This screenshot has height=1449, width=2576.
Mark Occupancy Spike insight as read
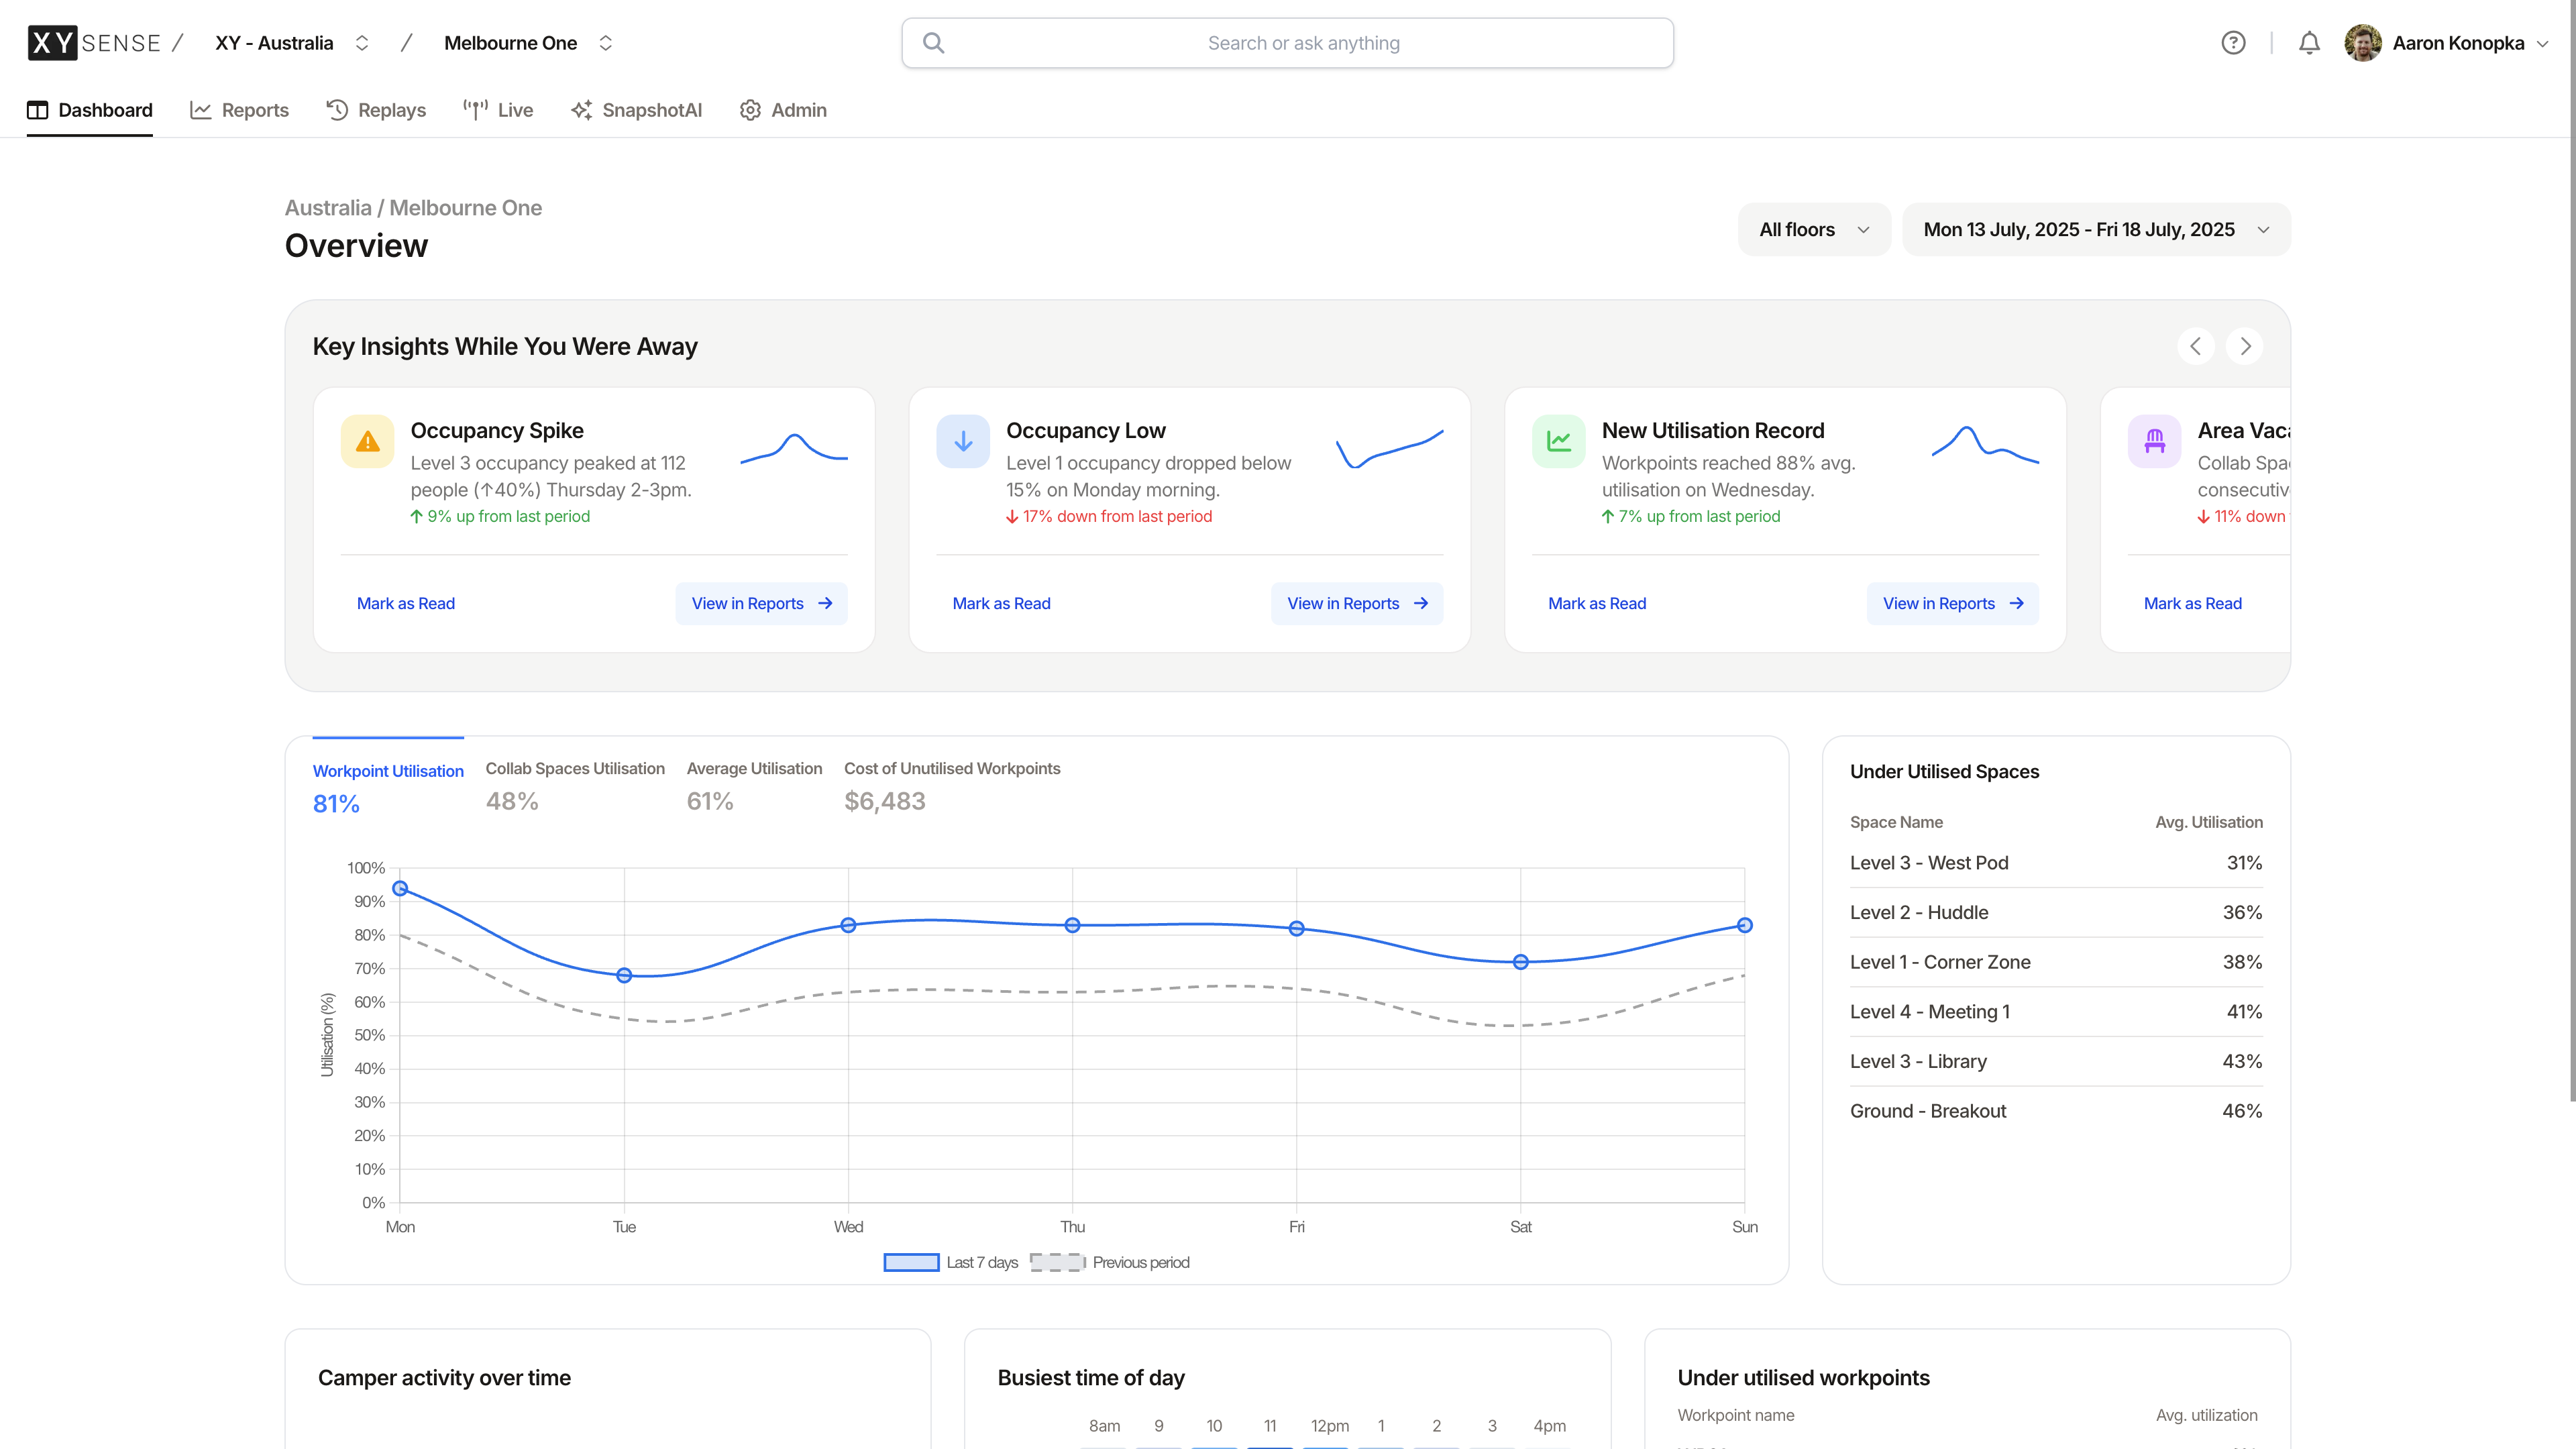[406, 603]
